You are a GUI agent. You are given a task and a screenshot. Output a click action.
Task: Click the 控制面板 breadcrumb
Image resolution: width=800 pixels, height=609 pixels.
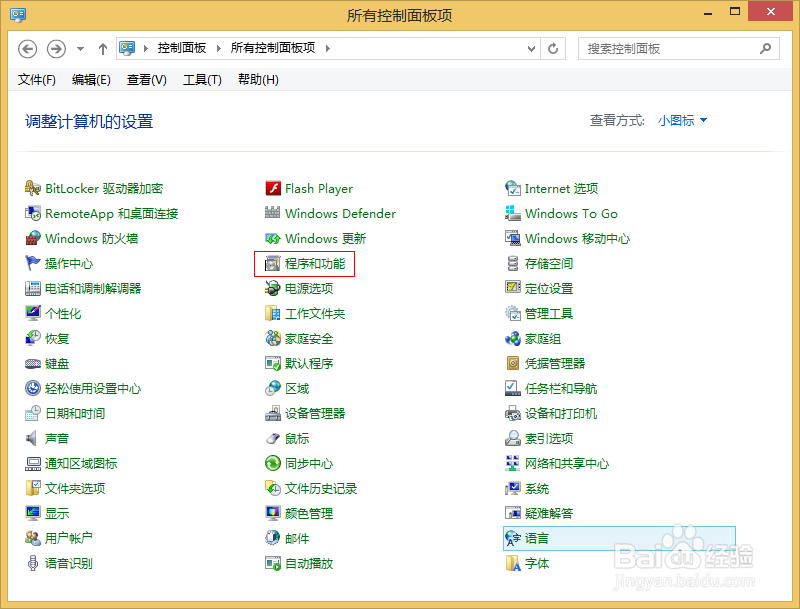click(x=182, y=48)
